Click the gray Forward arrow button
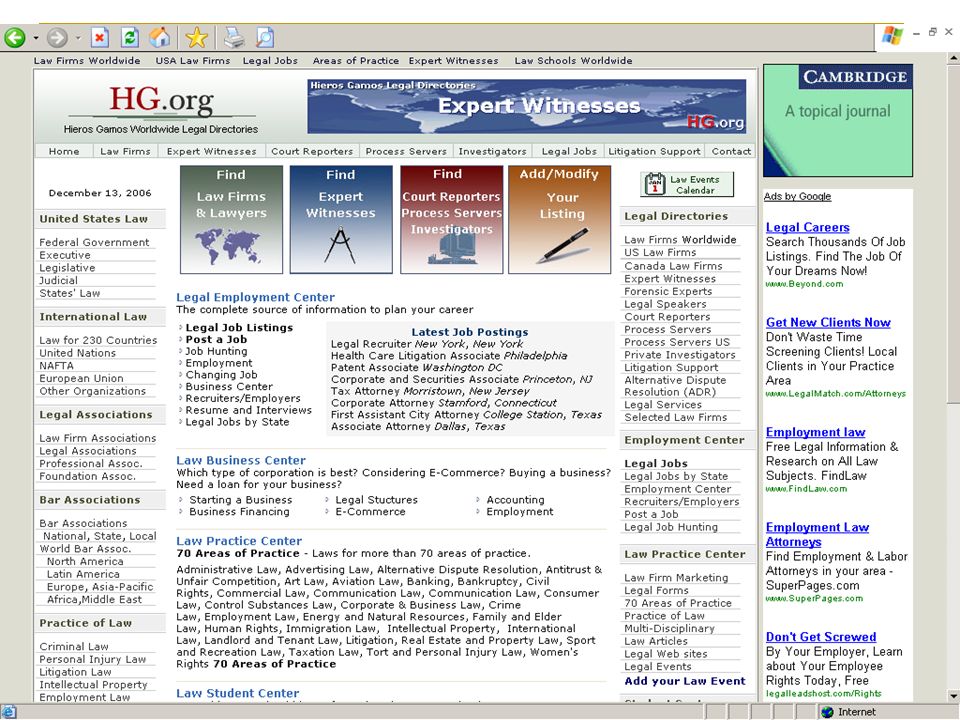The width and height of the screenshot is (960, 720). coord(57,38)
